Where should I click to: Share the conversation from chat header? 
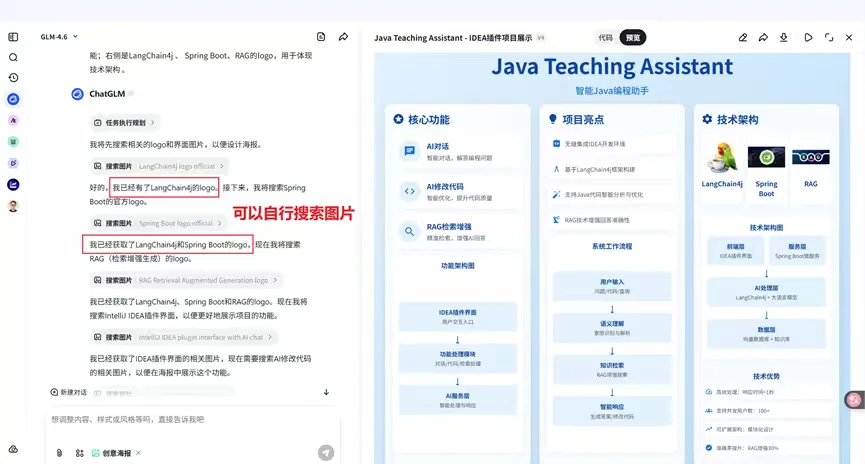343,37
